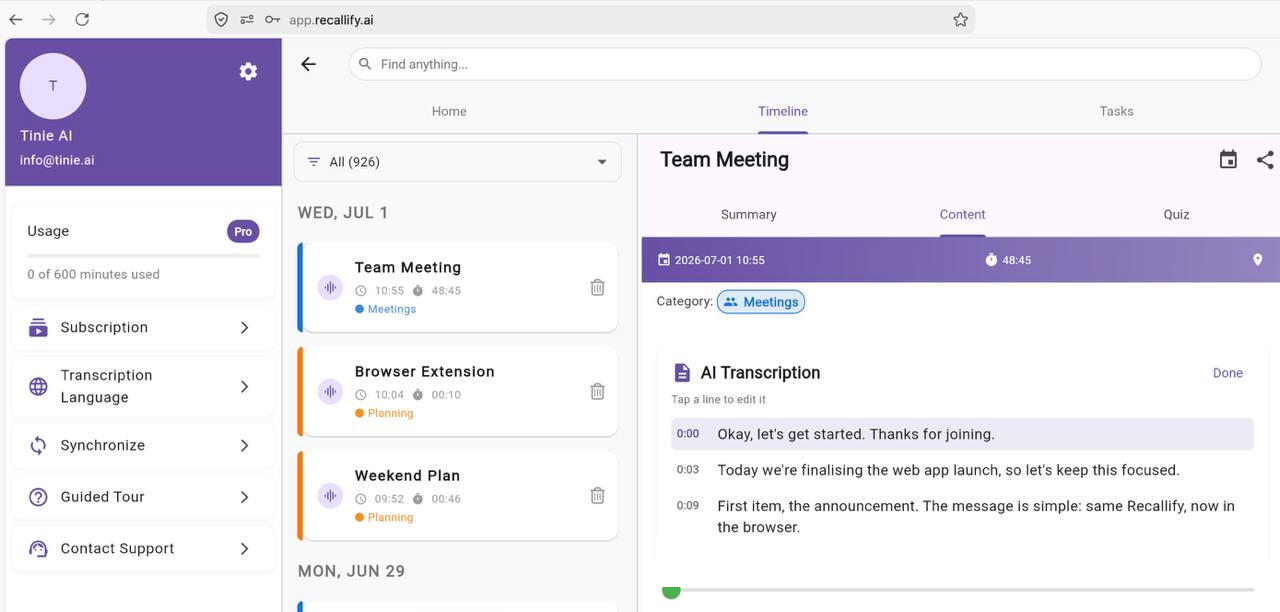The height and width of the screenshot is (612, 1280).
Task: Open the Quiz tab
Action: (1176, 214)
